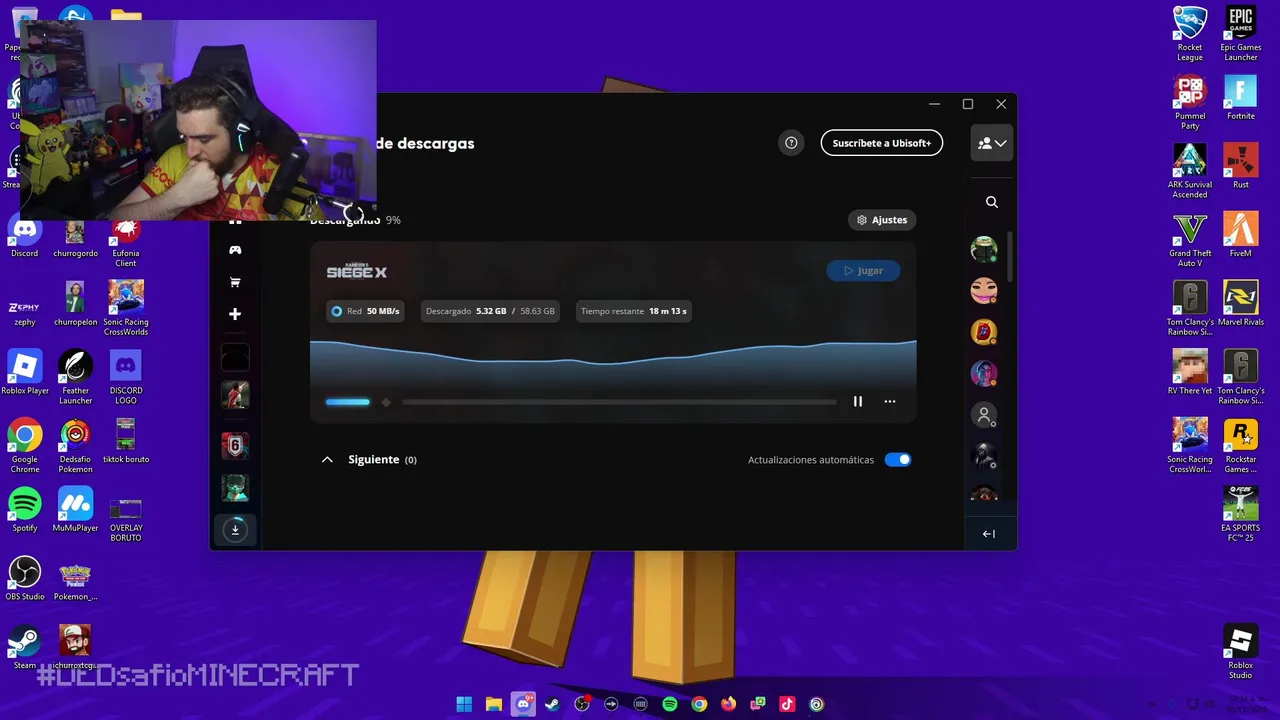Viewport: 1280px width, 720px height.
Task: Click Suscríbete a Ubisoft+ button
Action: point(881,143)
